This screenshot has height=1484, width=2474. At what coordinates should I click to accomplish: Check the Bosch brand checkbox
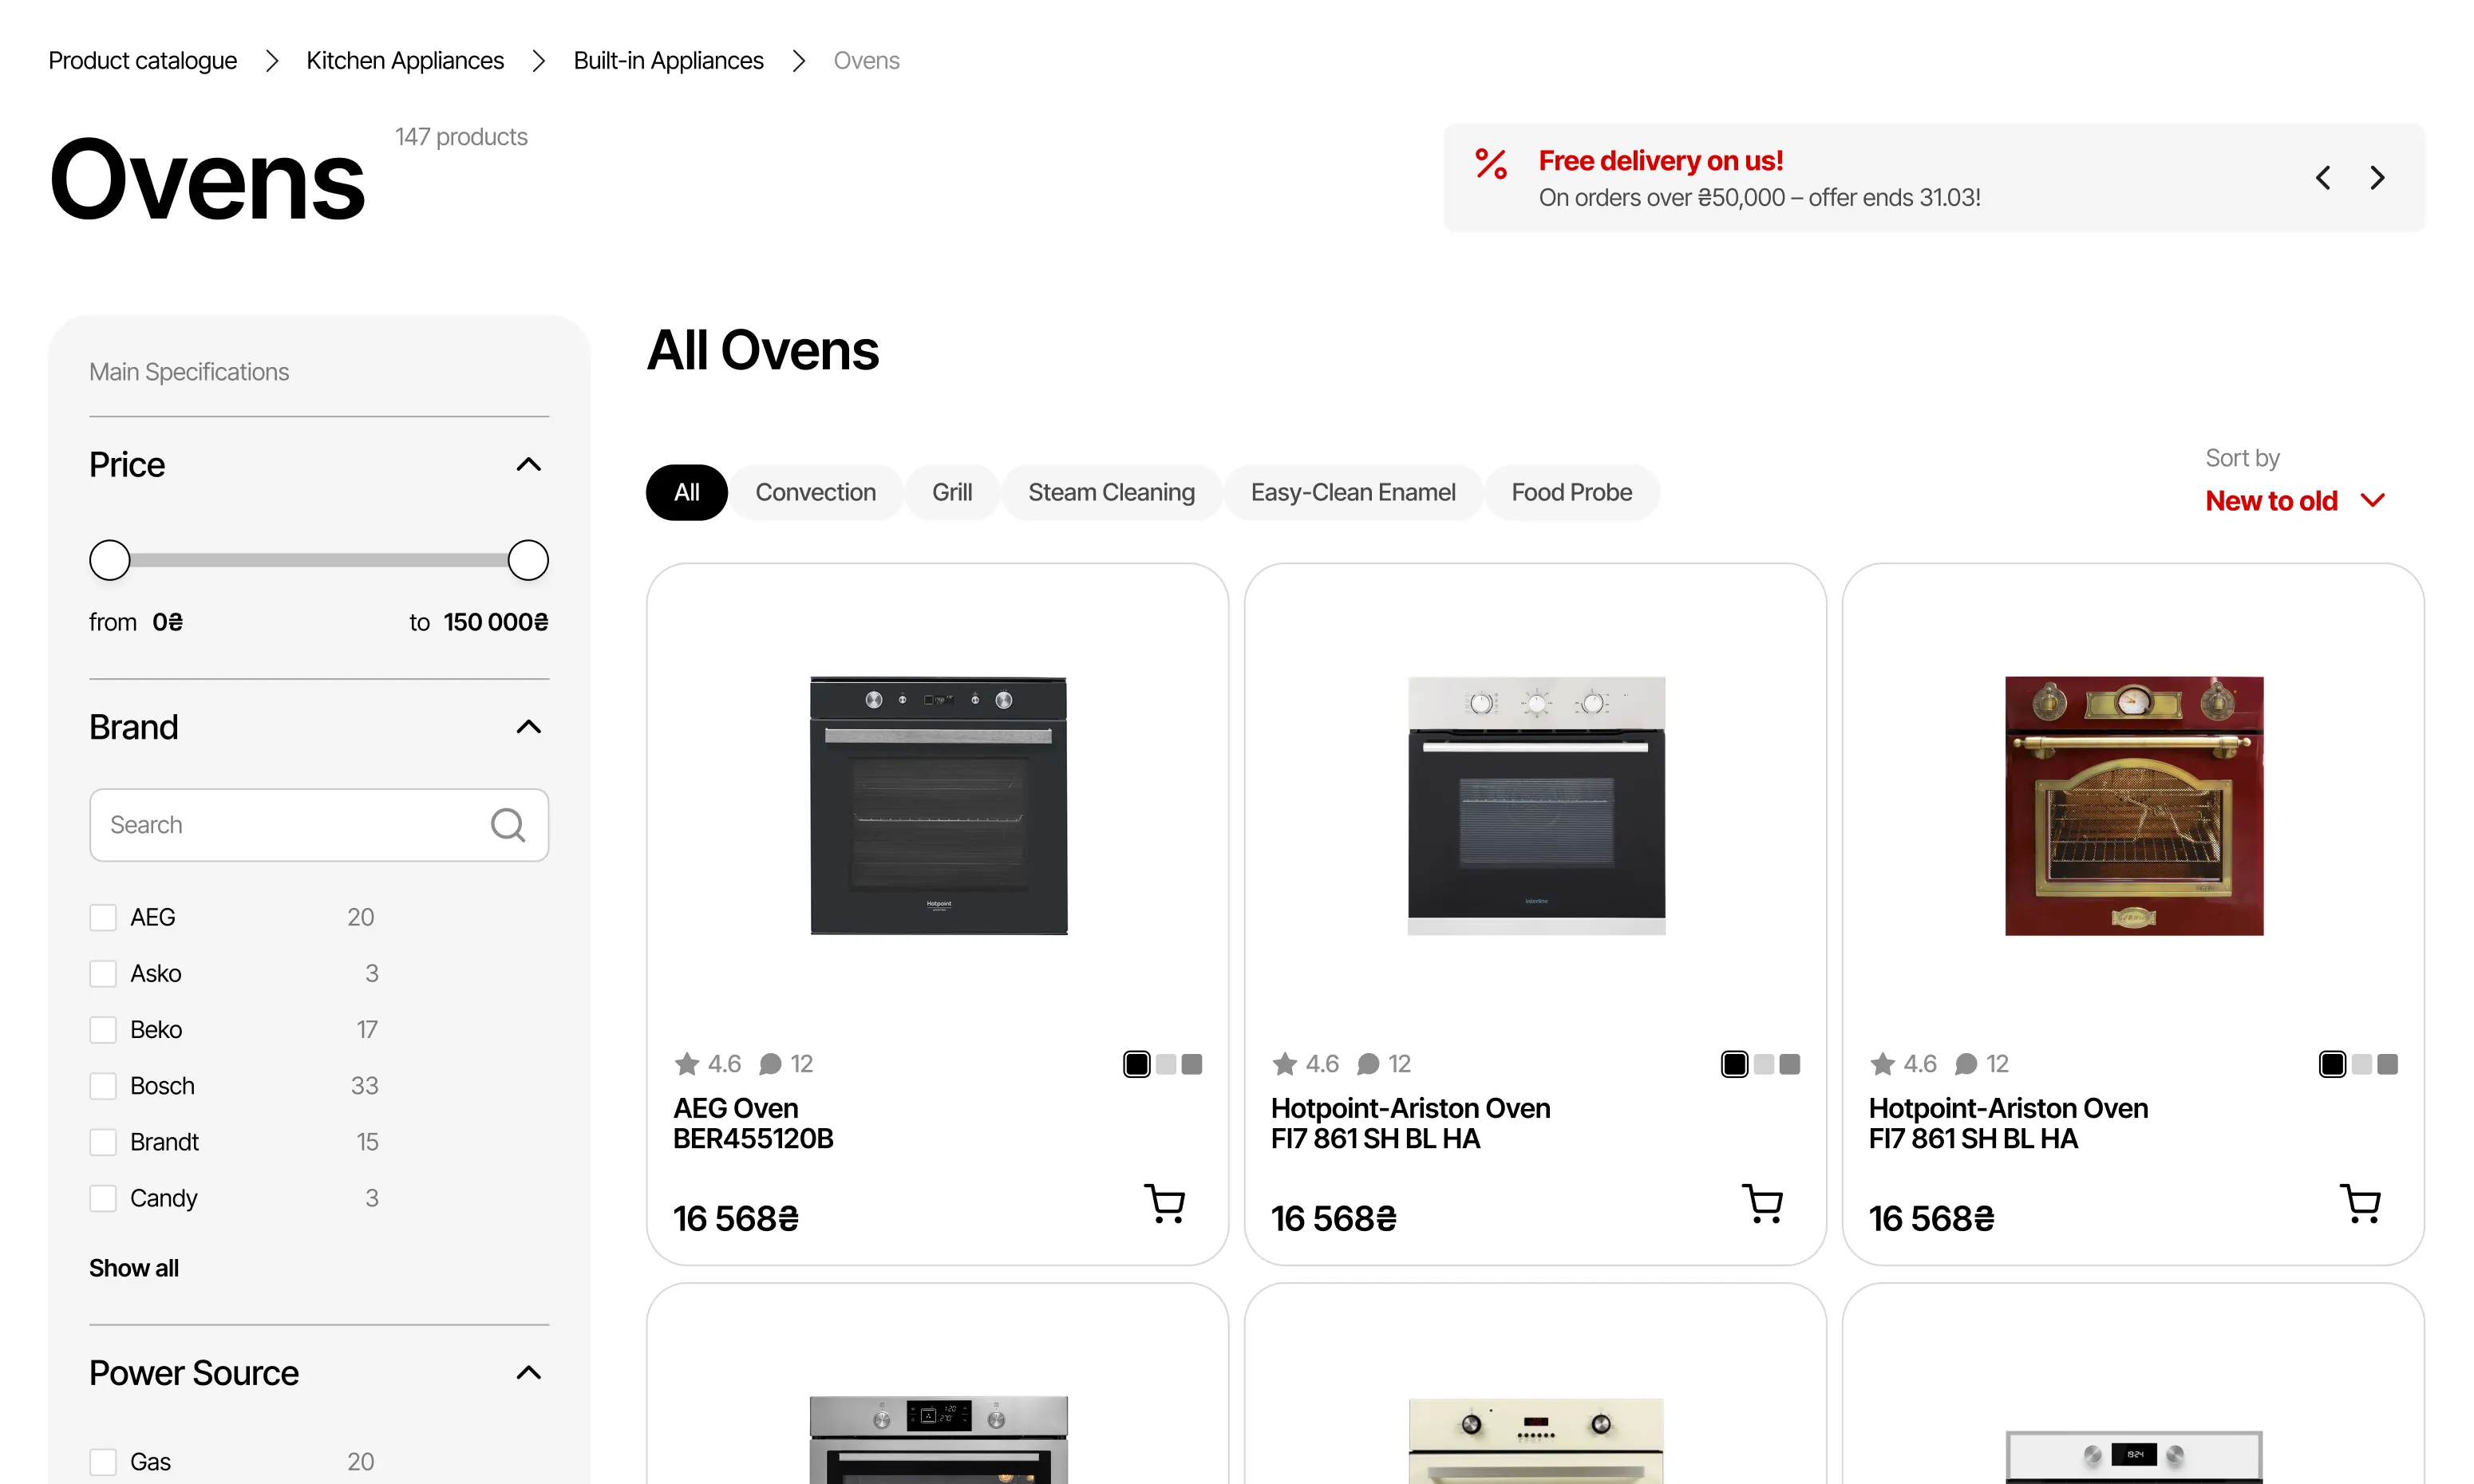103,1086
